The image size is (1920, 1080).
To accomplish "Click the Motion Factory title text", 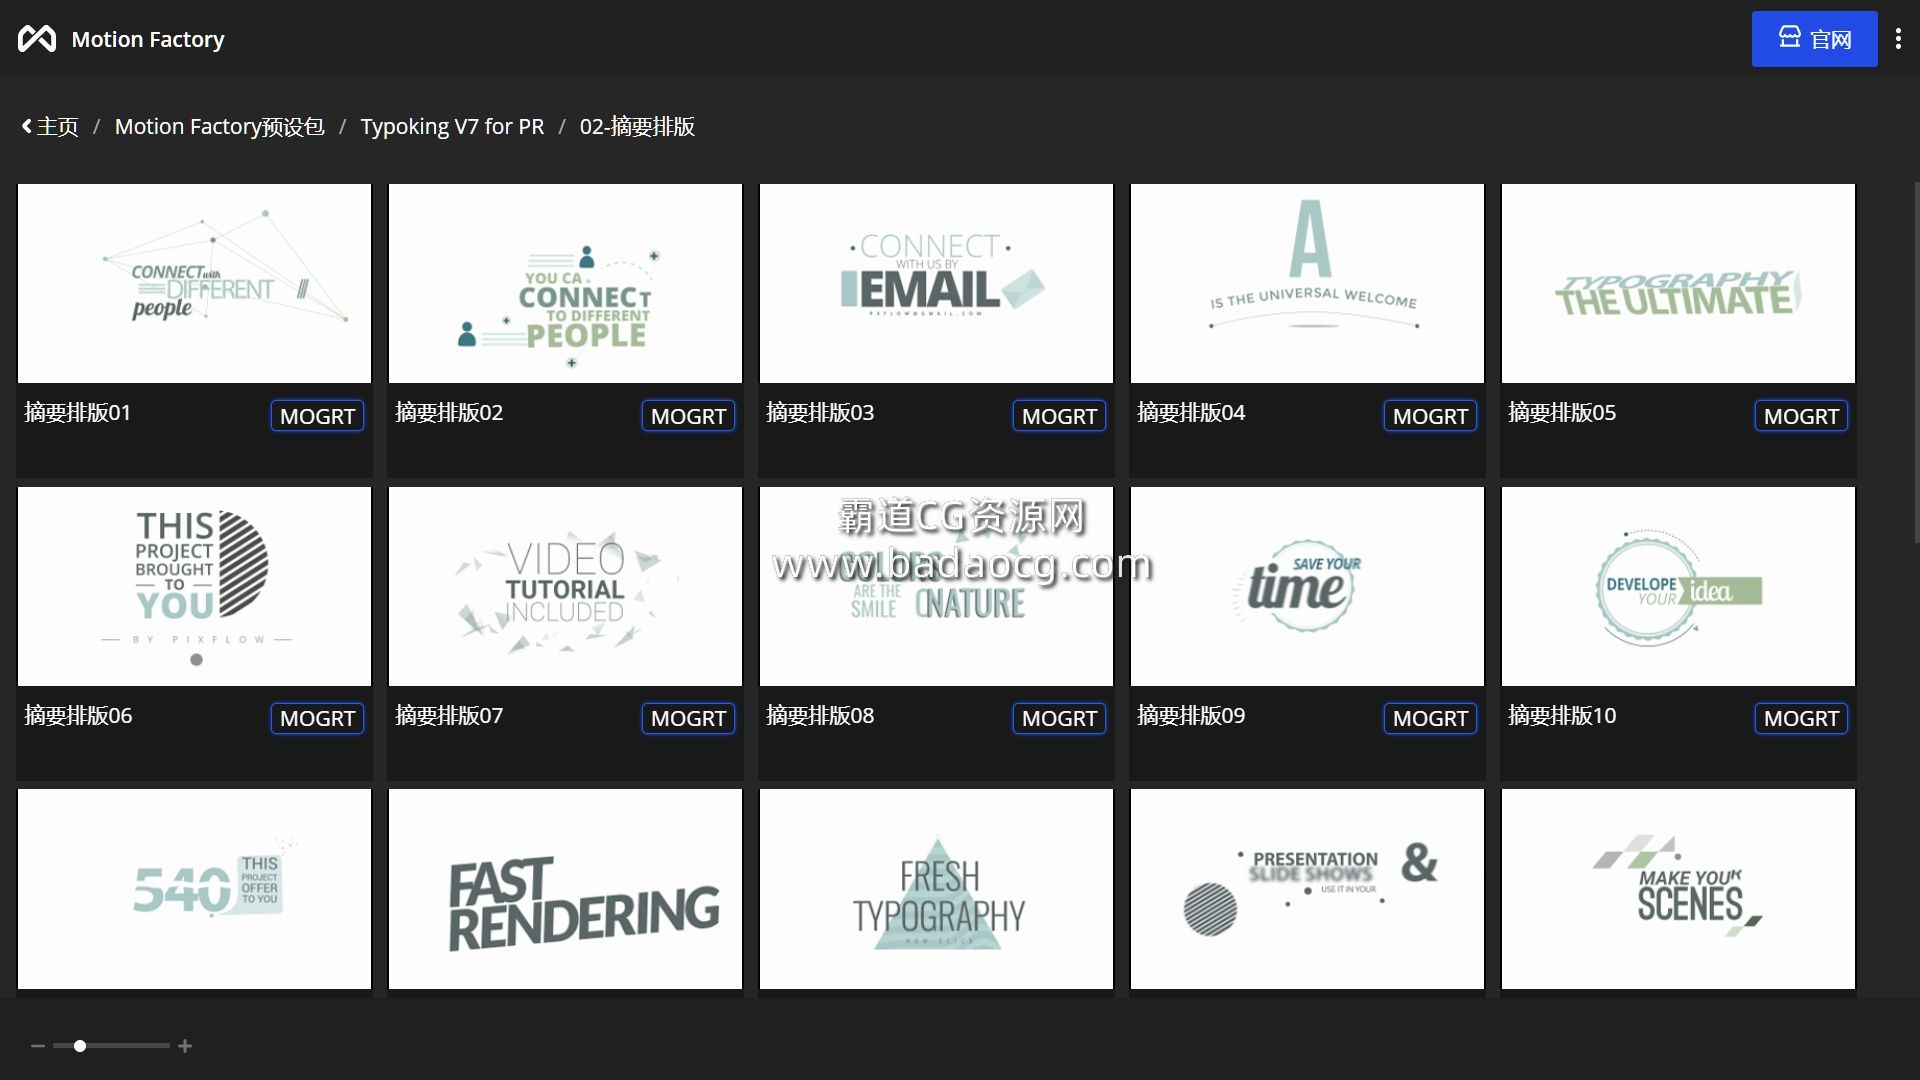I will 148,39.
